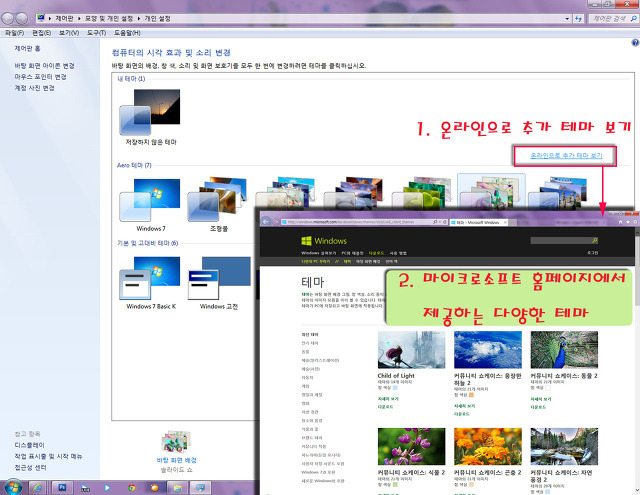The image size is (640, 495).
Task: Click the Back arrow in Control Panel window
Action: [8, 18]
